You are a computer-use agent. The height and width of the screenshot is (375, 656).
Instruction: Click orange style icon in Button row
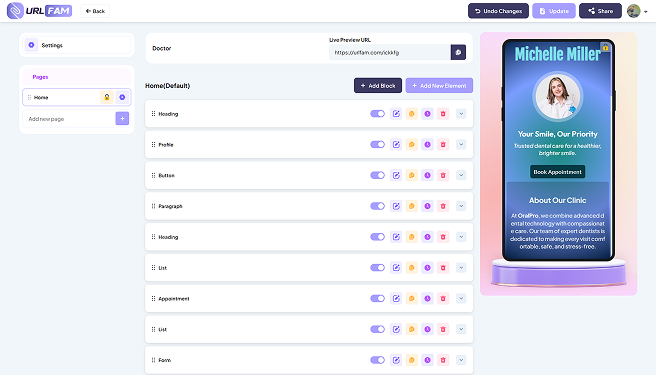[x=412, y=175]
